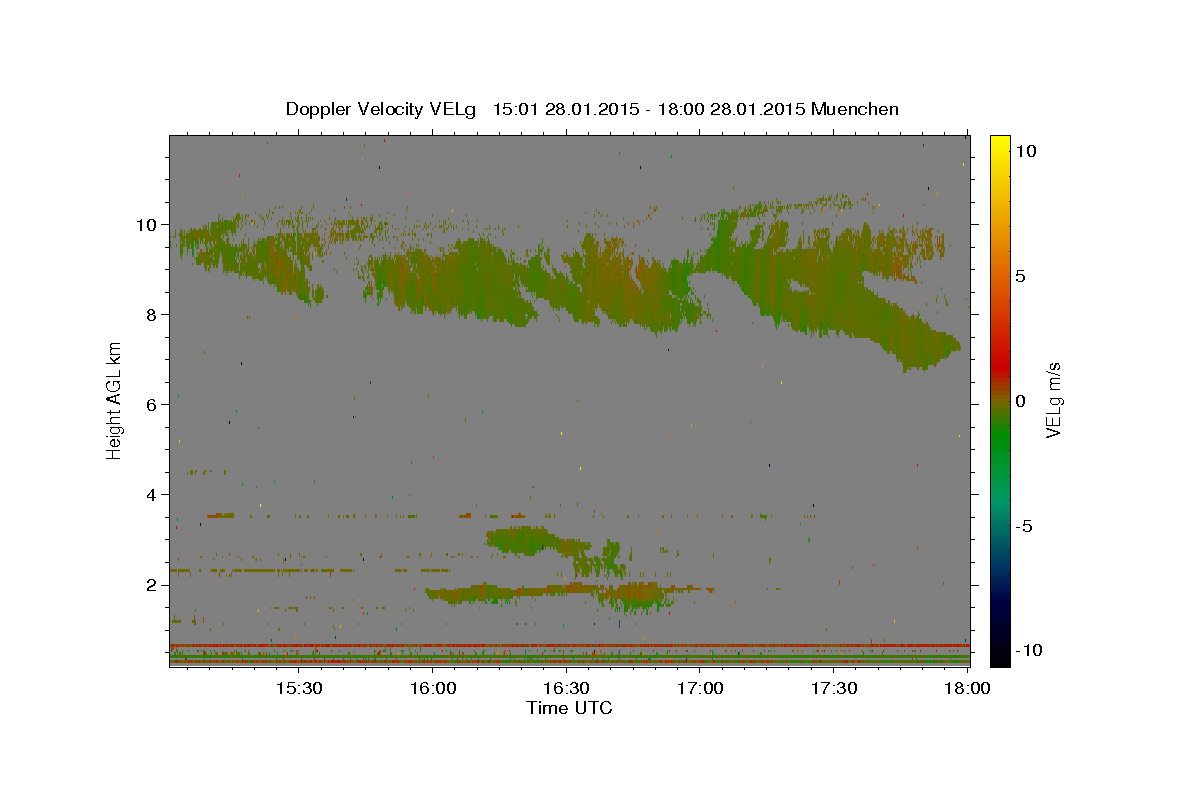Click the yellow top of the colorbar

click(x=1000, y=145)
